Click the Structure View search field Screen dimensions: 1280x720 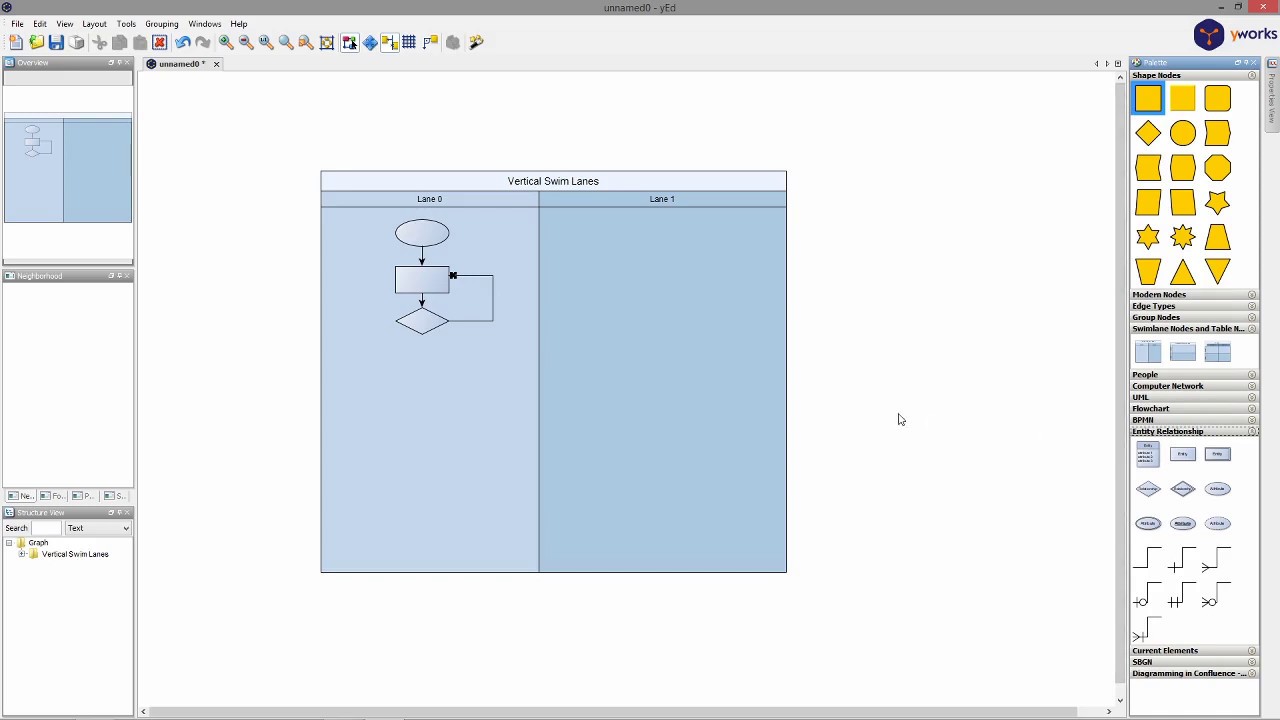[x=46, y=528]
